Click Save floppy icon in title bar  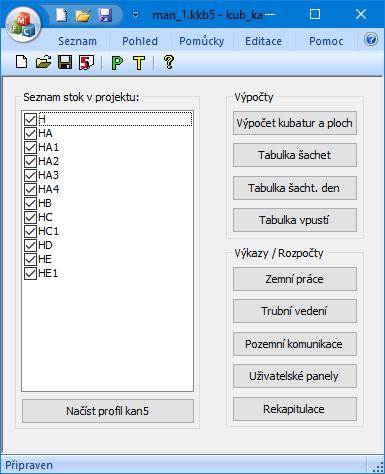click(105, 15)
